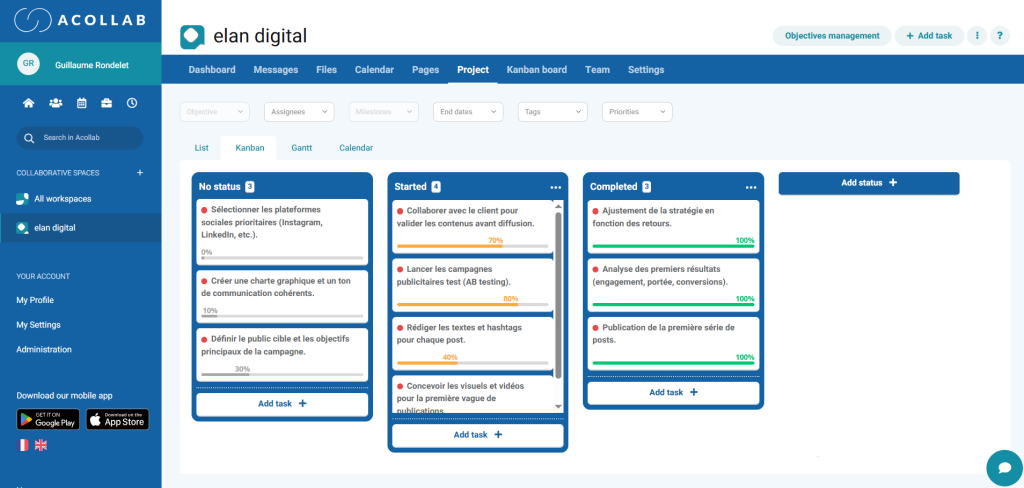The width and height of the screenshot is (1024, 488).
Task: Open the clock history icon in sidebar
Action: pos(132,103)
